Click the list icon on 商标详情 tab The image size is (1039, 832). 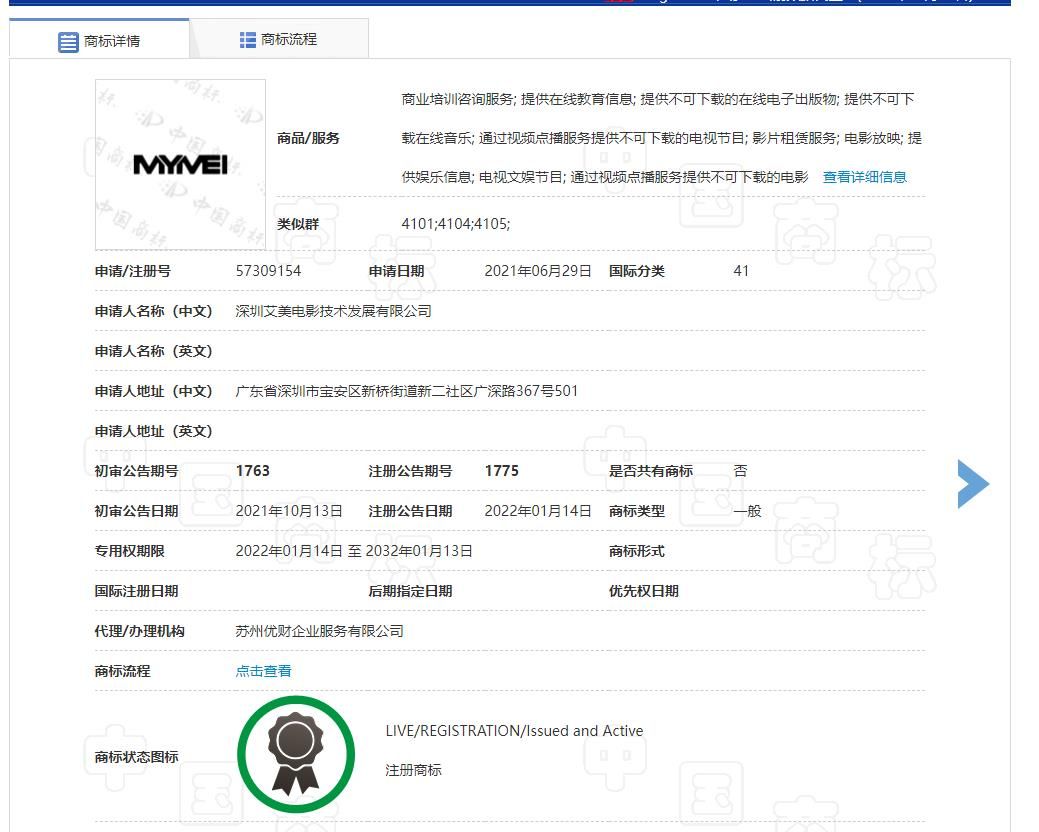point(67,42)
